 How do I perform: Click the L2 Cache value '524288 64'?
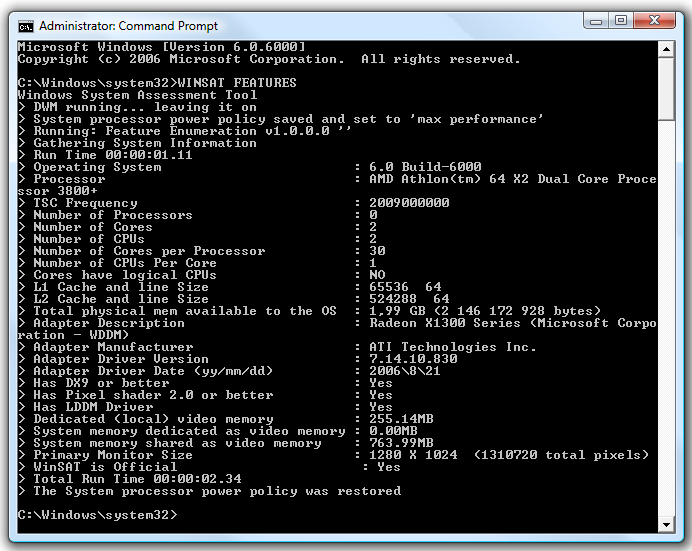409,299
